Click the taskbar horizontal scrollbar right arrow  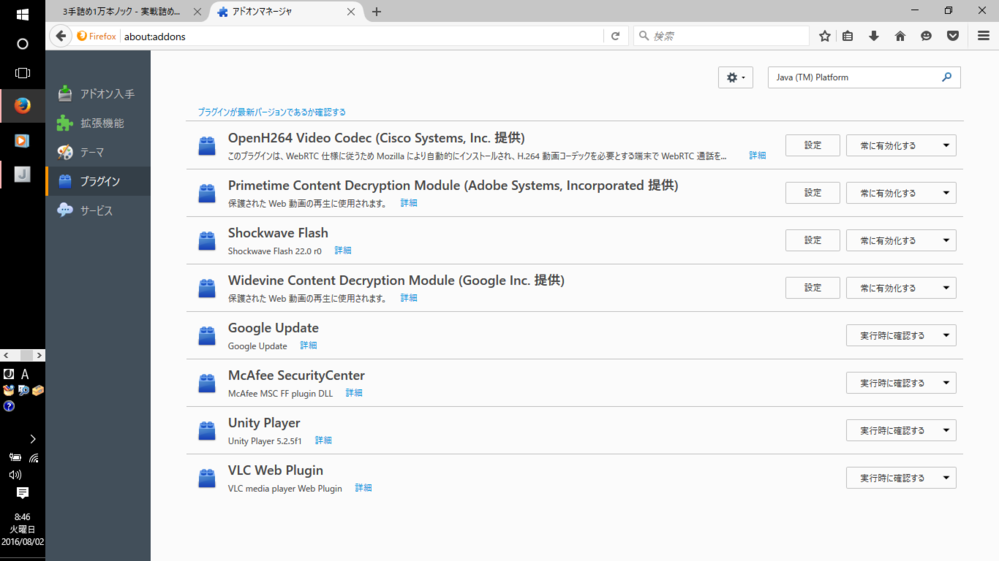[39, 355]
